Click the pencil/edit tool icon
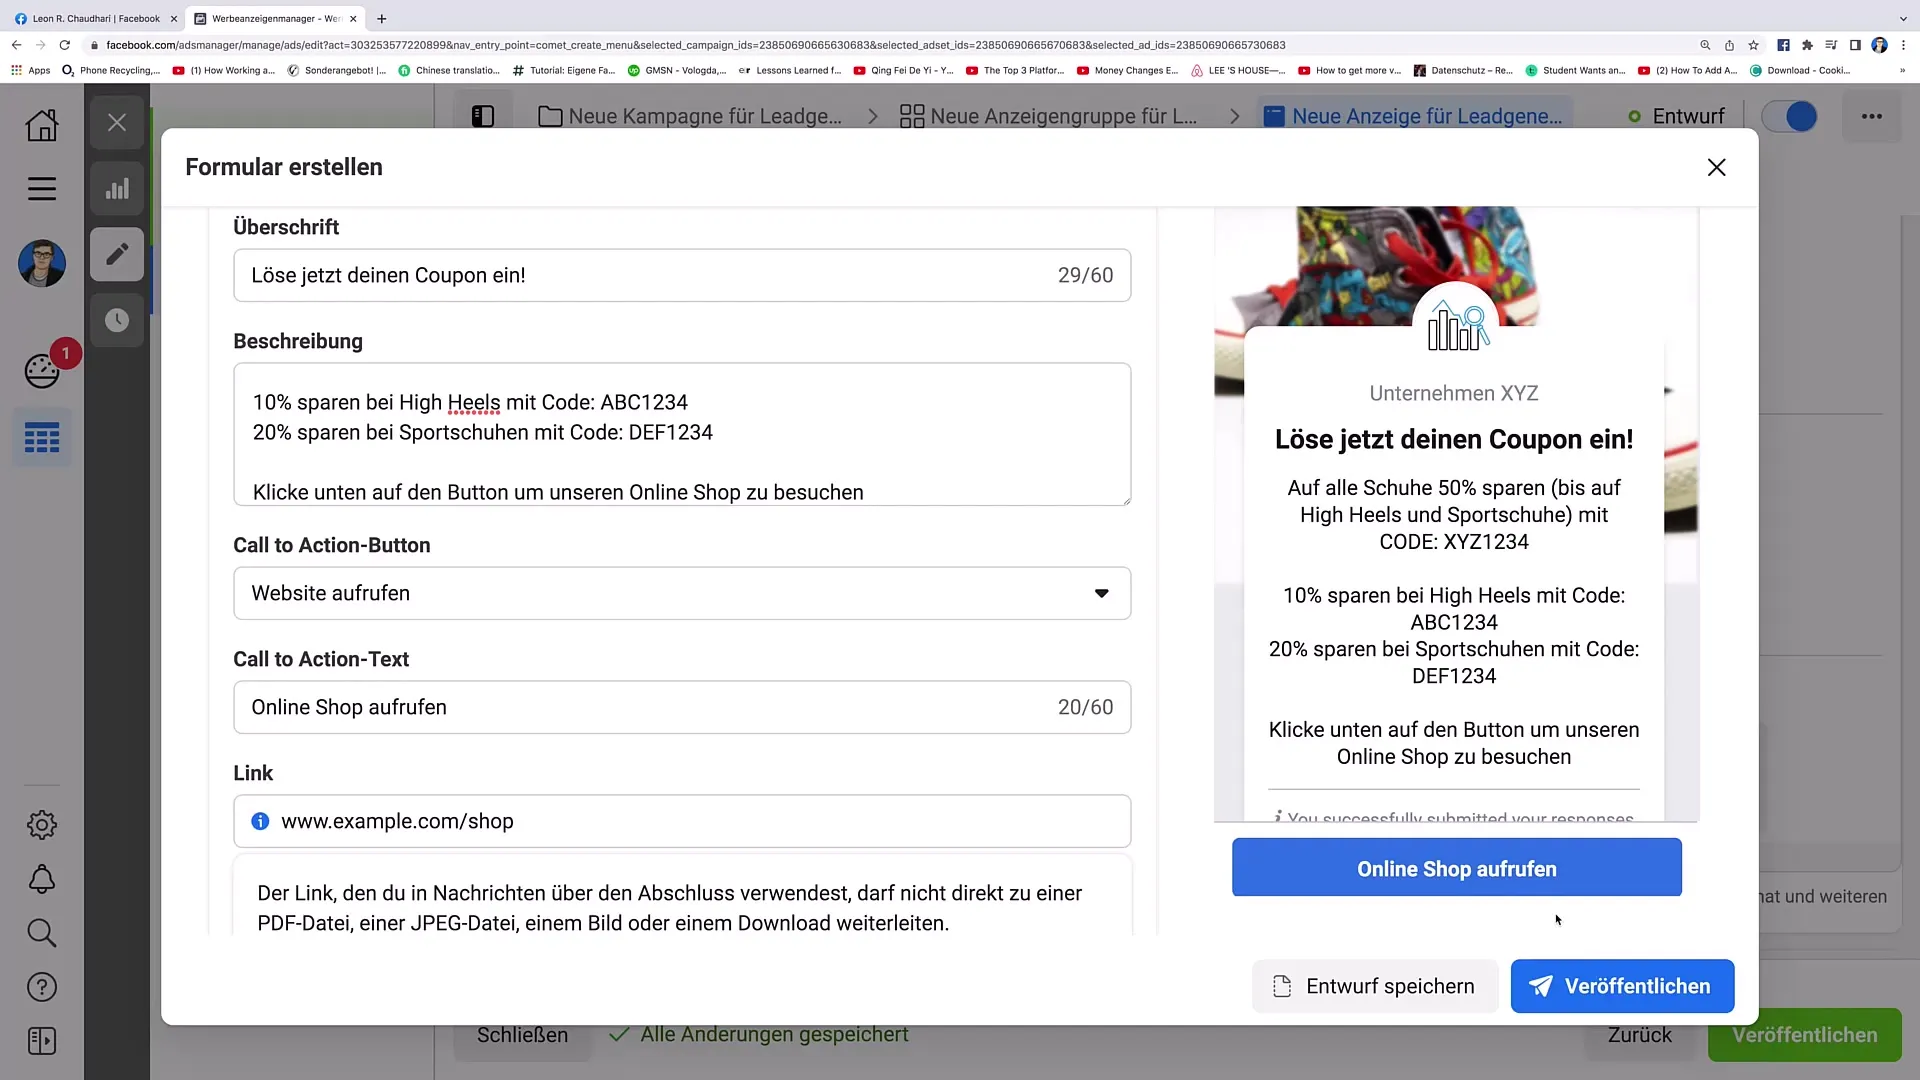 coord(117,255)
